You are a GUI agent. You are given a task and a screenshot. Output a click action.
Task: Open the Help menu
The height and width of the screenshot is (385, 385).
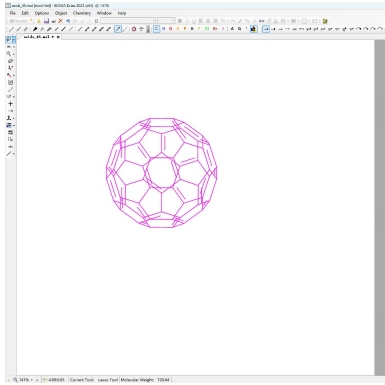pos(122,13)
